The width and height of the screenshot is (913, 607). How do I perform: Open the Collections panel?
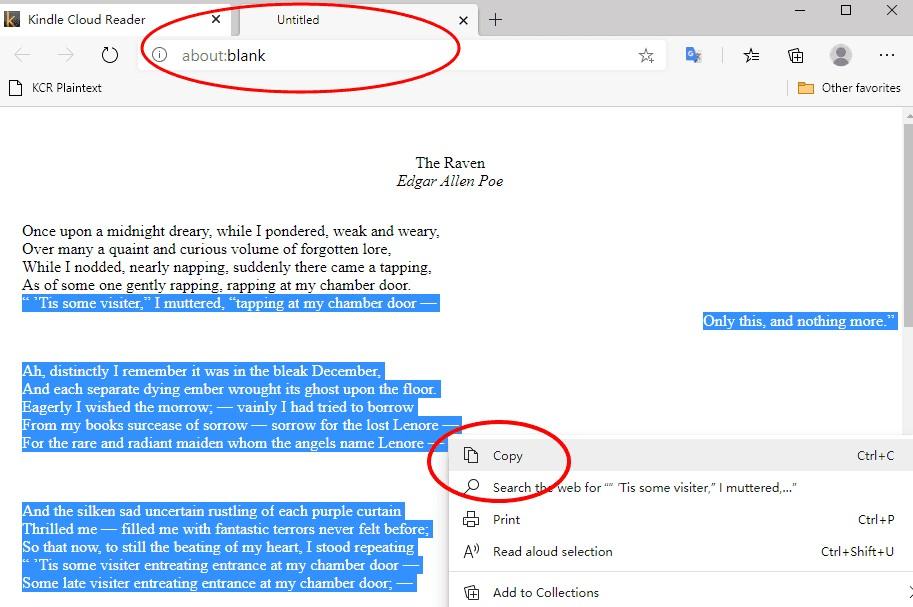795,56
